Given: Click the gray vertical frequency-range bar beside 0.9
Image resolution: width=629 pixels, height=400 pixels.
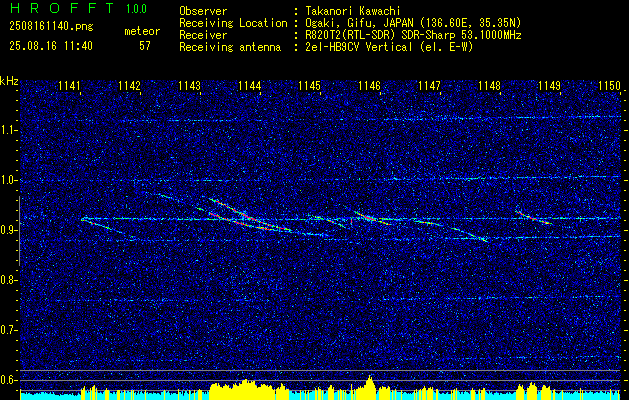Looking at the screenshot, I should point(19,231).
